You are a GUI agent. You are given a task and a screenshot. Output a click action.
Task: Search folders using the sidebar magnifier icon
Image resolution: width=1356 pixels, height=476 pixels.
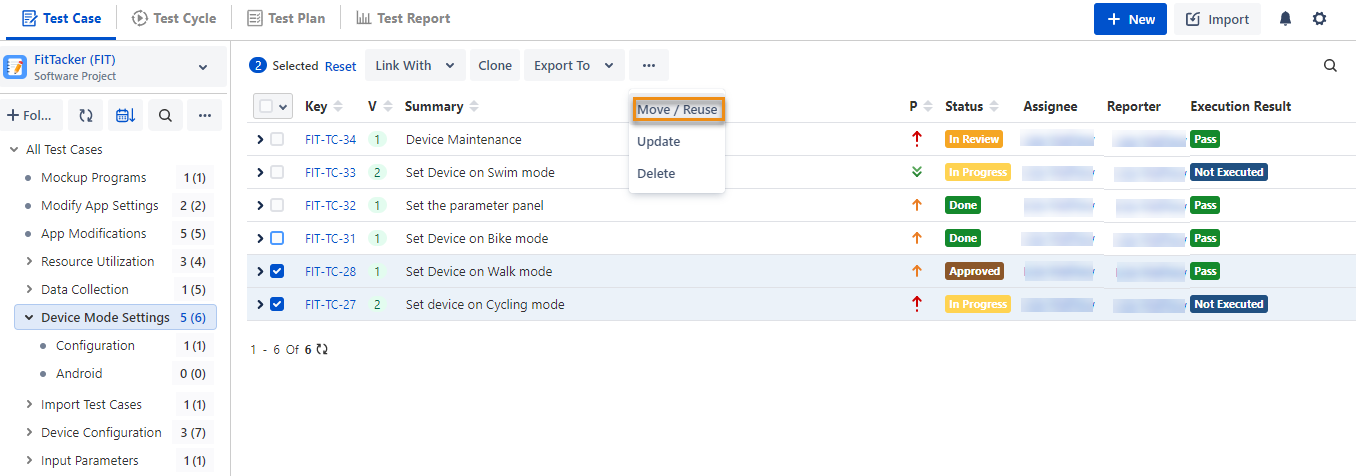[x=165, y=116]
